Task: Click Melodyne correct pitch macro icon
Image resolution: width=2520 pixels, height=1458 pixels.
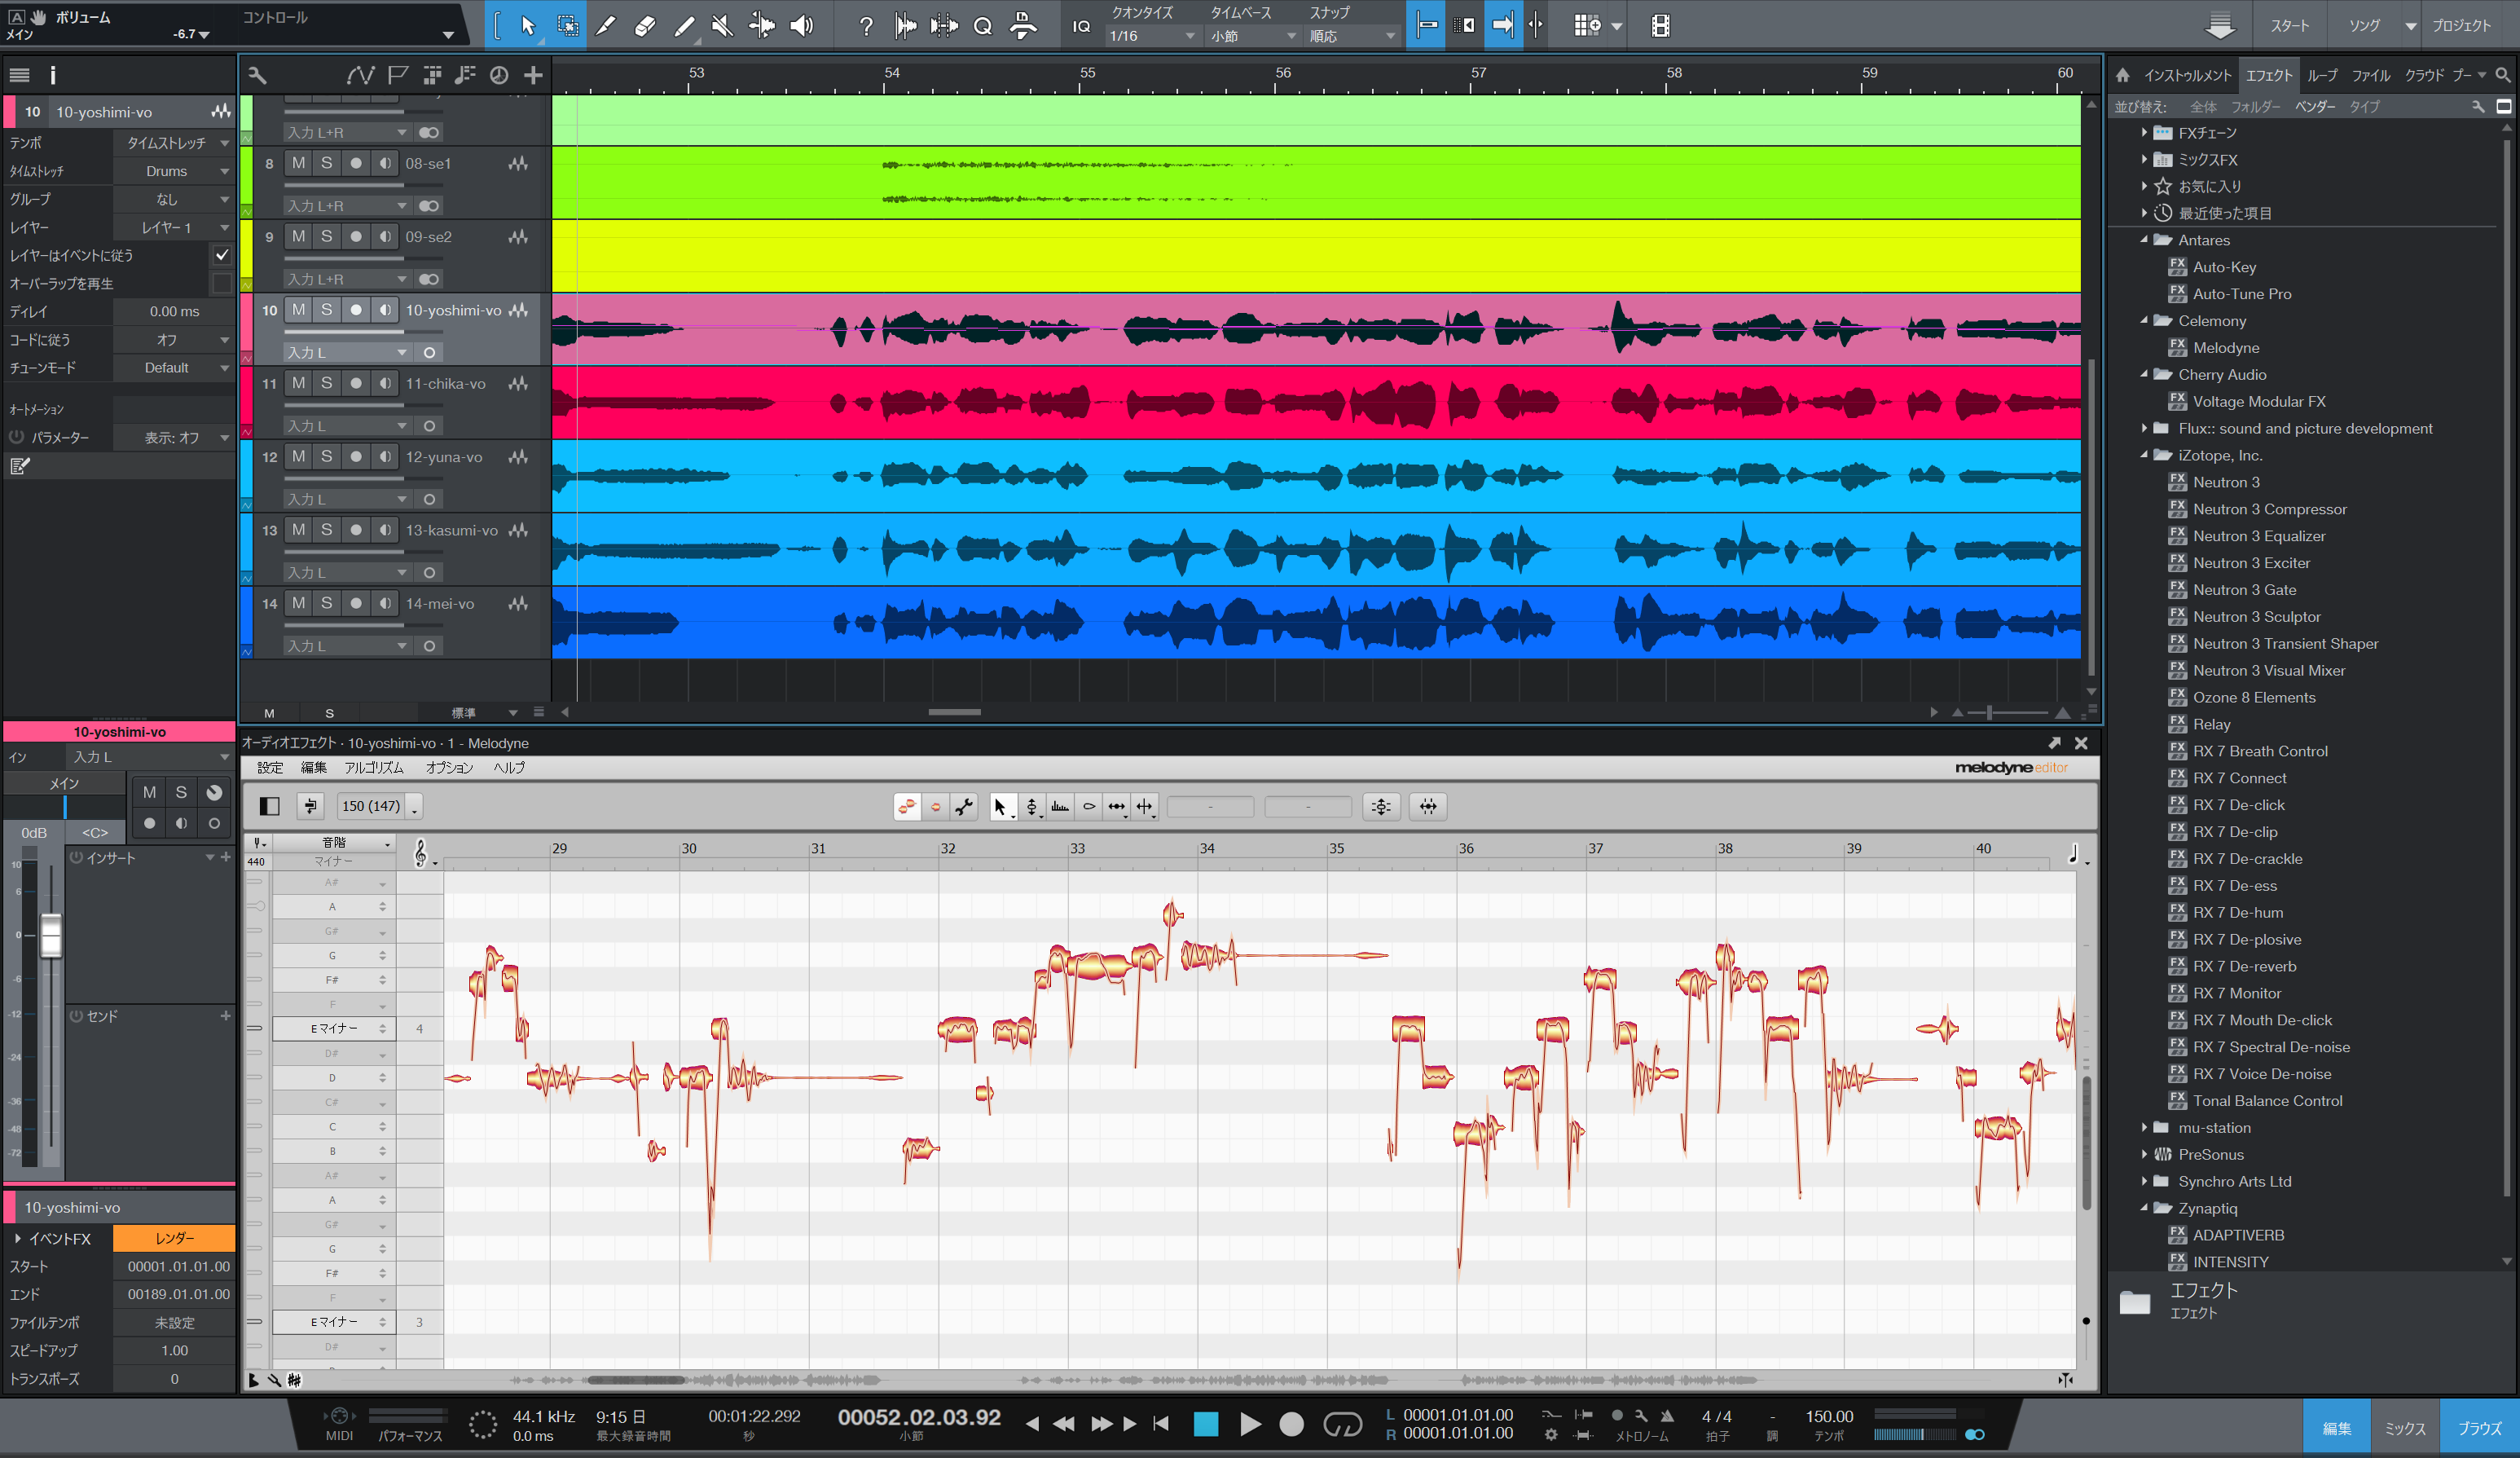Action: click(1381, 806)
